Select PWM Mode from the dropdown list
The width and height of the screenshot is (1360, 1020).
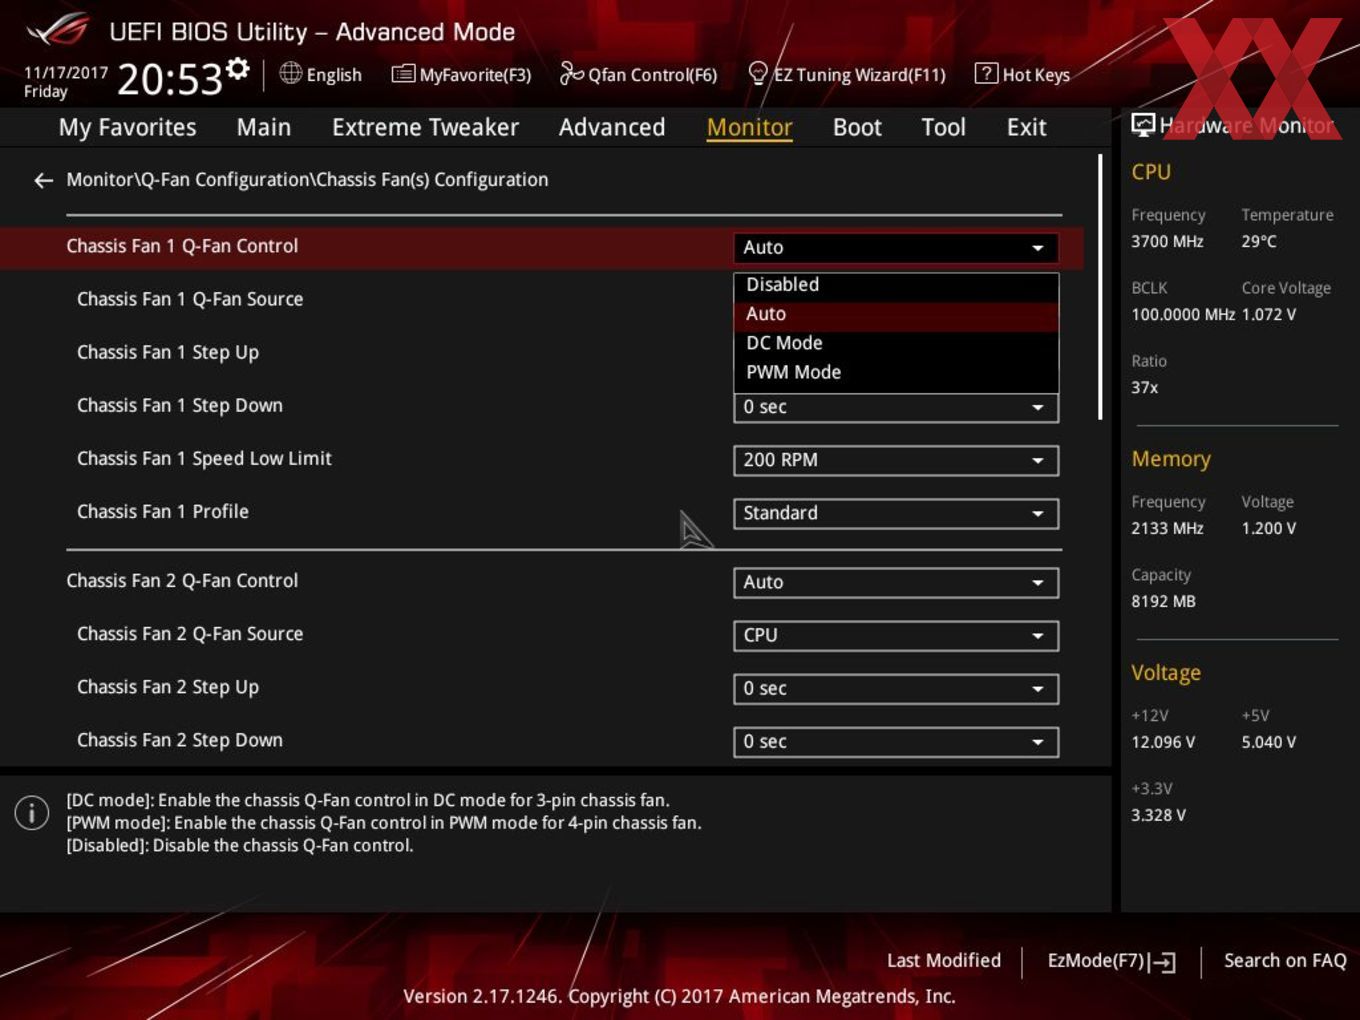896,372
